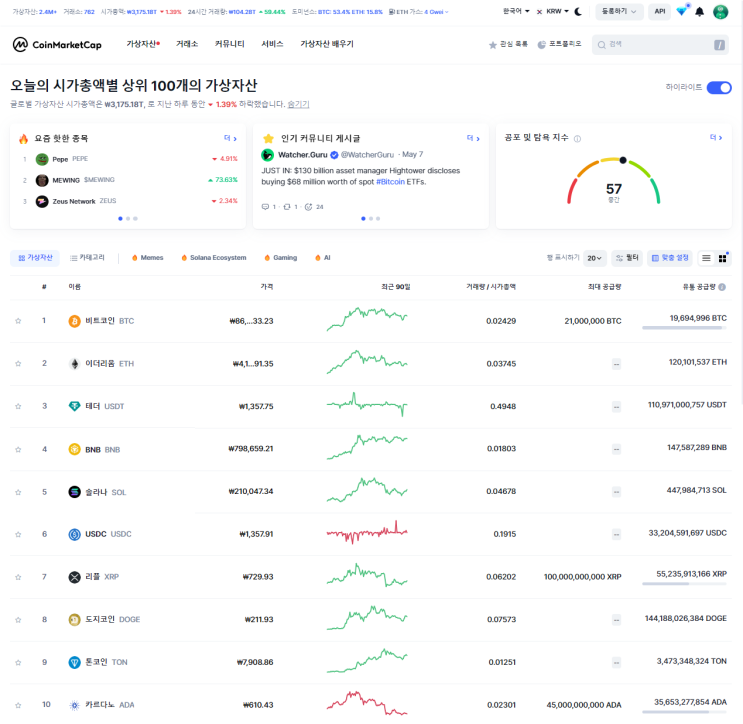The width and height of the screenshot is (743, 724).
Task: Click the Tether coin logo
Action: pyautogui.click(x=74, y=407)
